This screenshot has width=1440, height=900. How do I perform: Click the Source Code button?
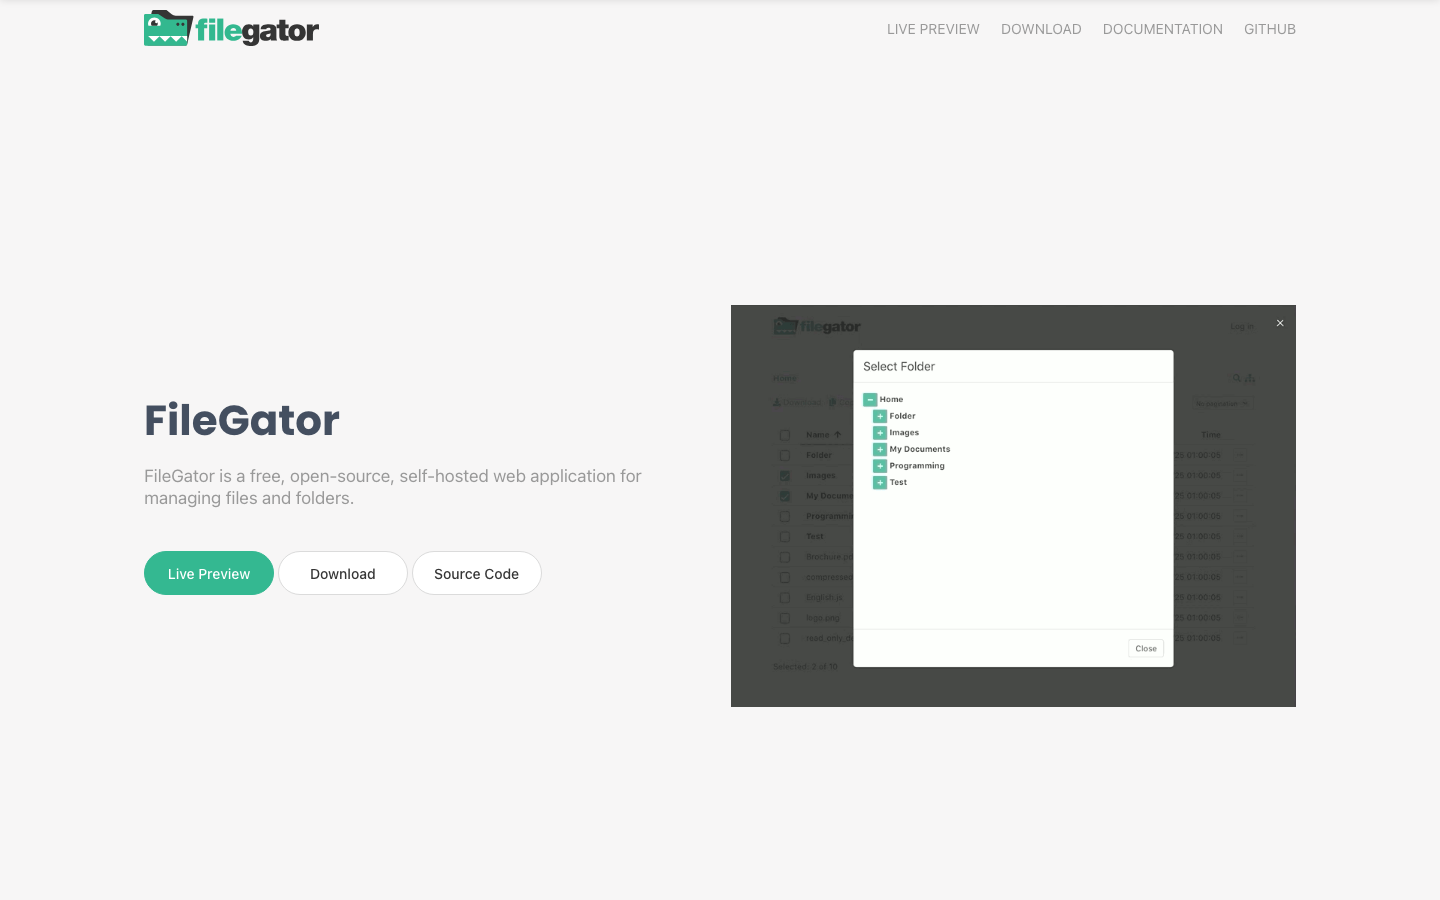click(x=476, y=573)
